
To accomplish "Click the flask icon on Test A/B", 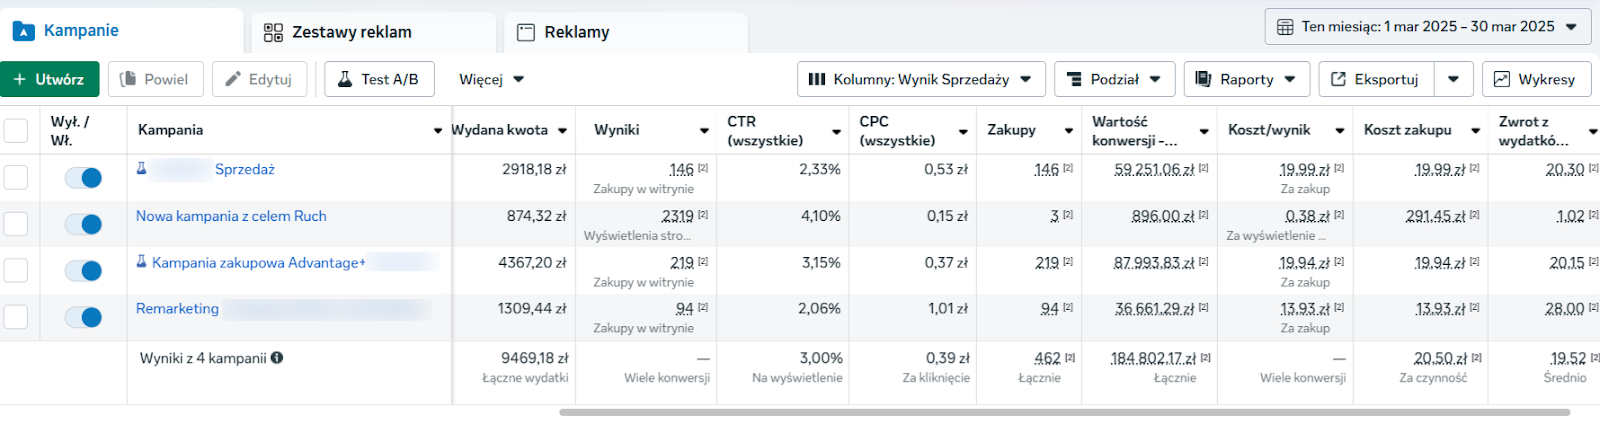I will coord(345,79).
